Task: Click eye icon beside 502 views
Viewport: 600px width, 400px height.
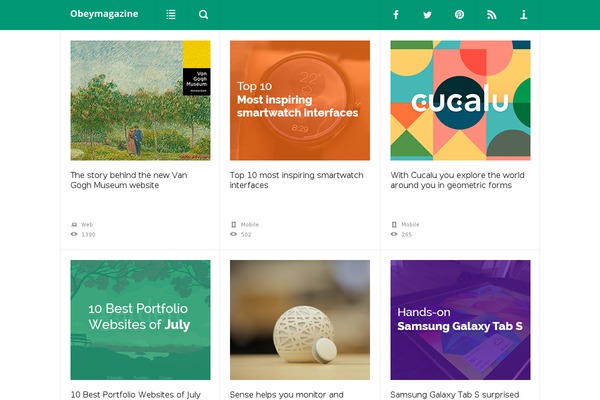Action: click(233, 234)
